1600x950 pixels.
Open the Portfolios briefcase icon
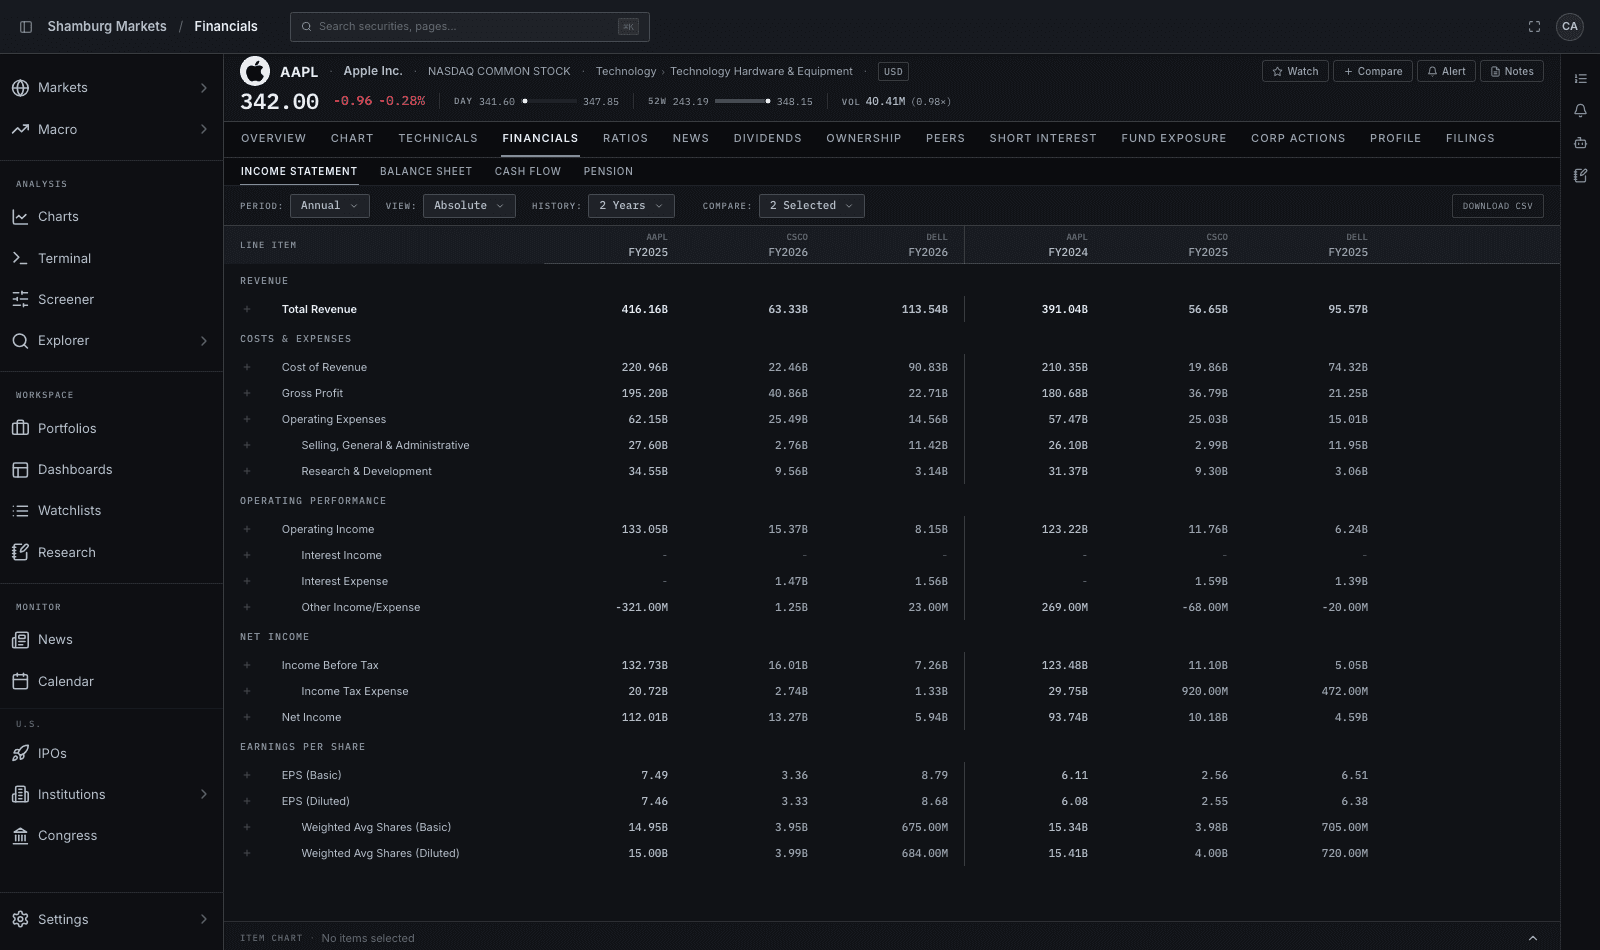coord(20,428)
